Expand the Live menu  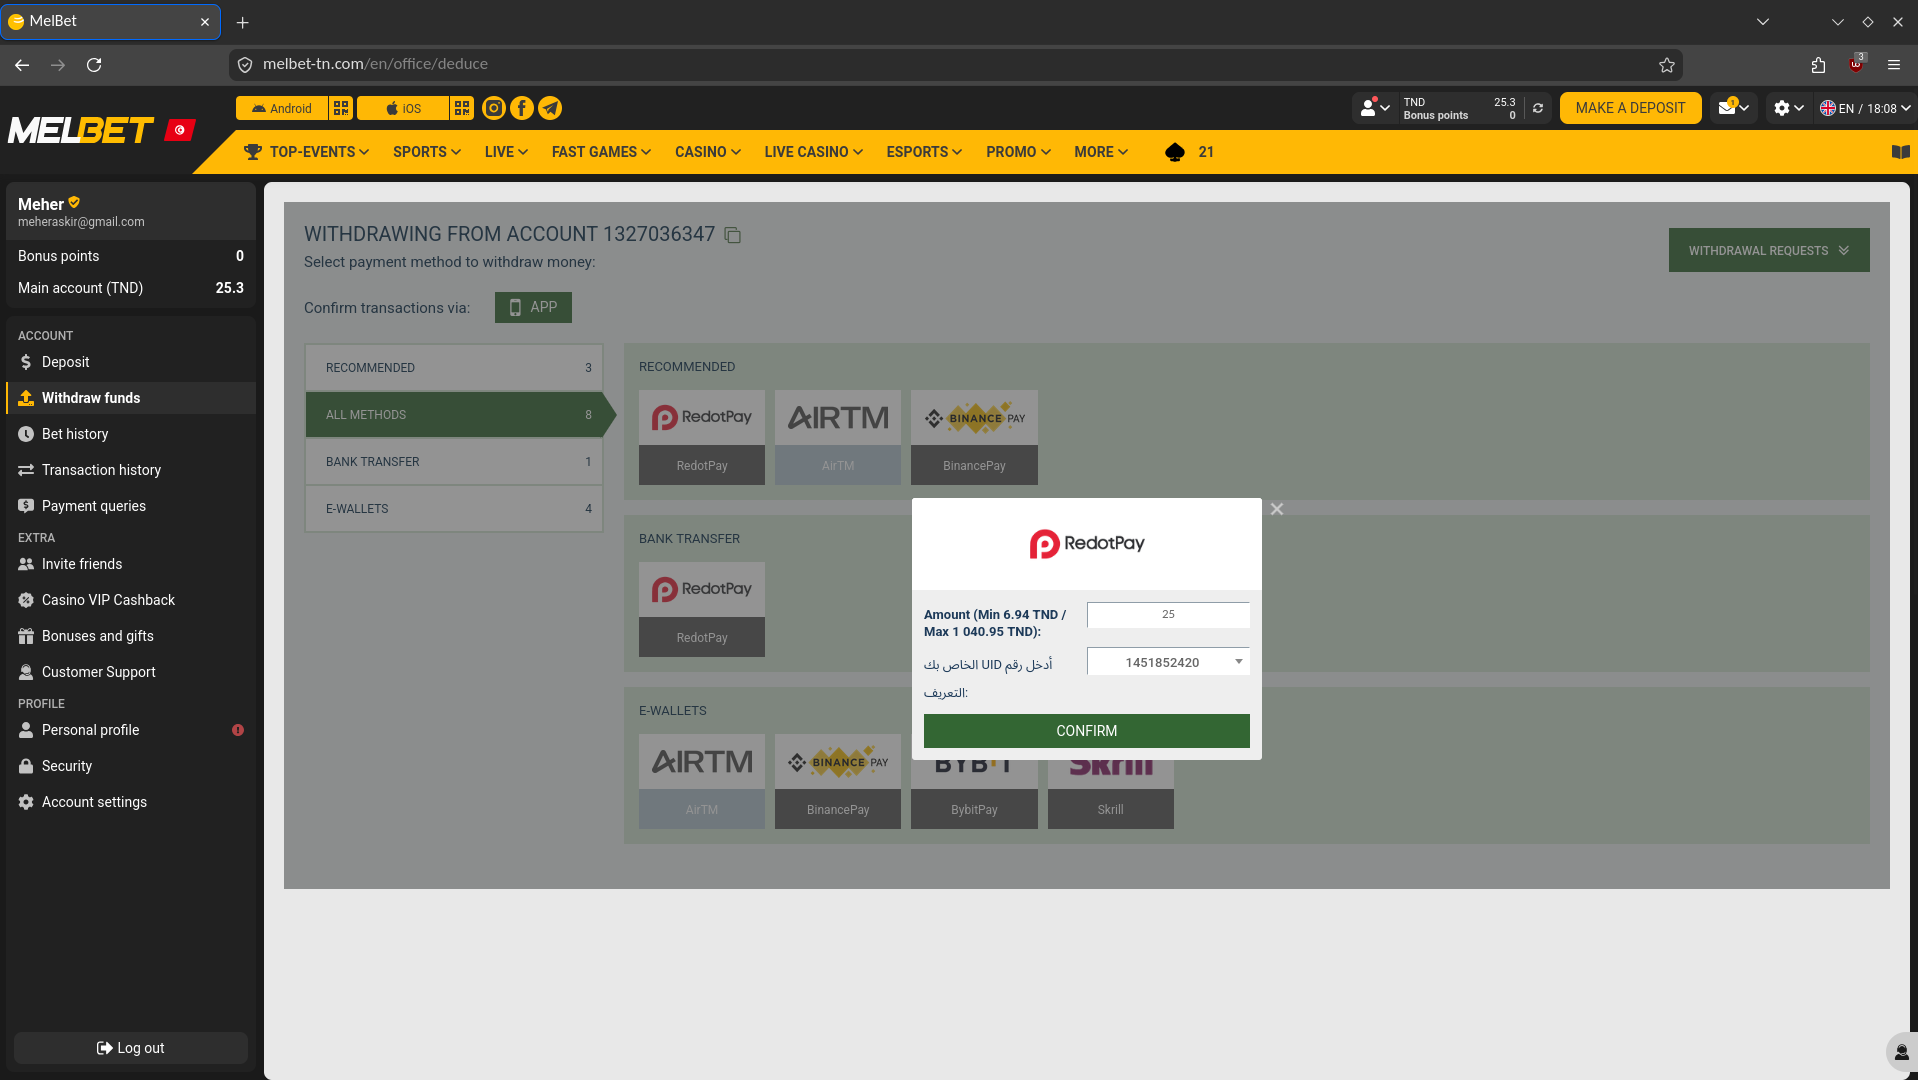click(x=506, y=152)
